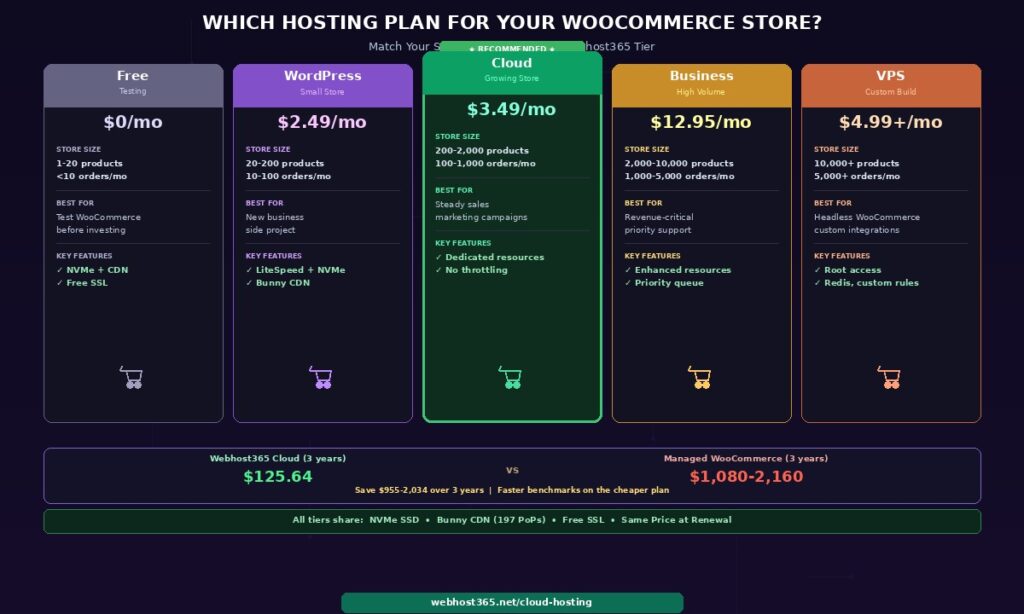This screenshot has width=1024, height=614.
Task: Click the $1,080-2,160 Managed WooCommerce total
Action: click(x=746, y=477)
